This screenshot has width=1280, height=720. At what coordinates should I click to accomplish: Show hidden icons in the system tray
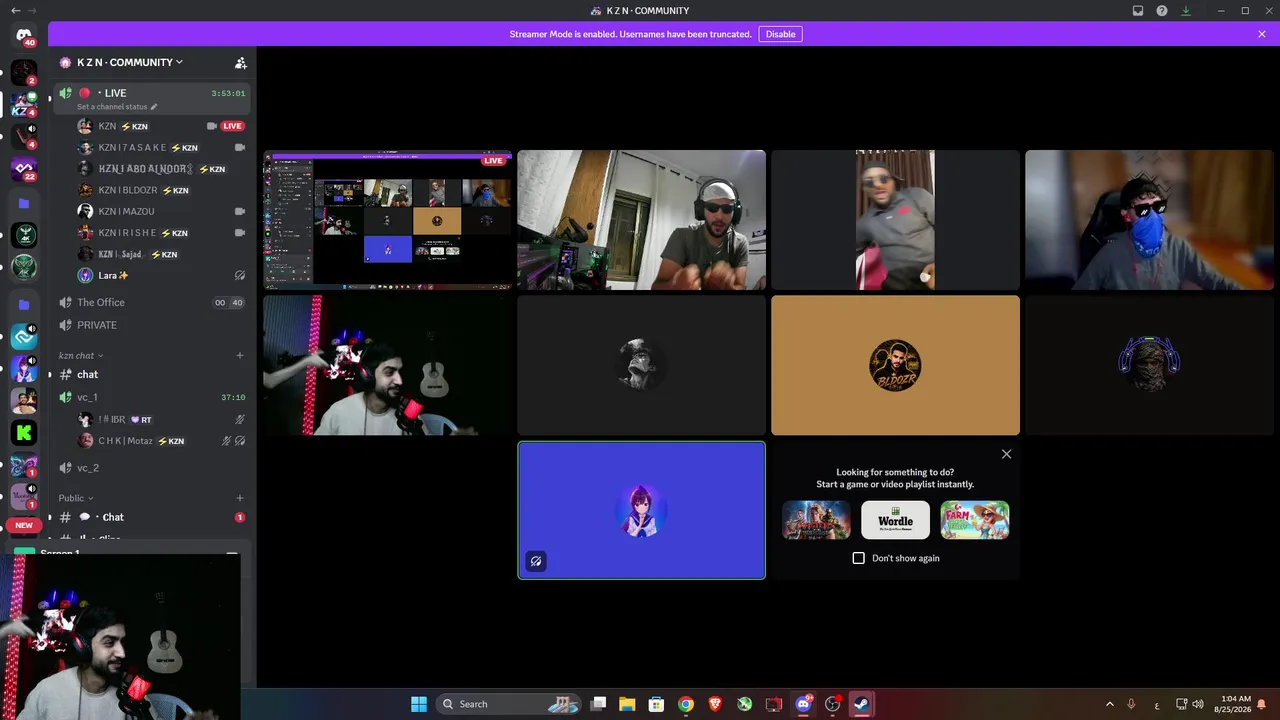click(x=1109, y=704)
